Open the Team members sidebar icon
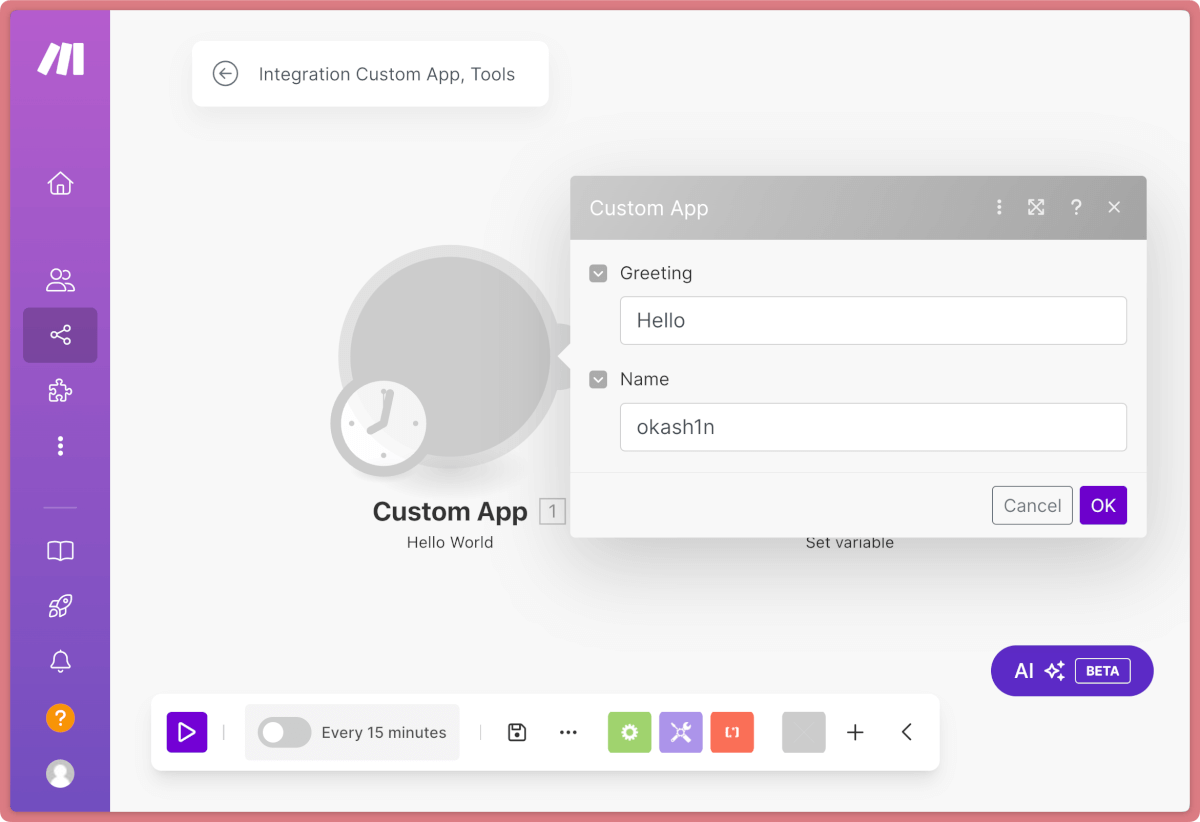 (x=60, y=280)
